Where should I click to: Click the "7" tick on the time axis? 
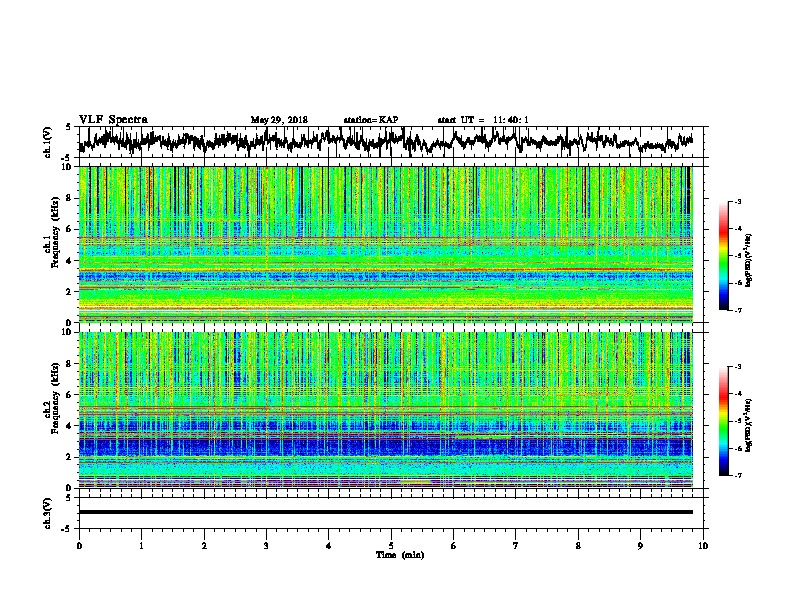(x=516, y=546)
